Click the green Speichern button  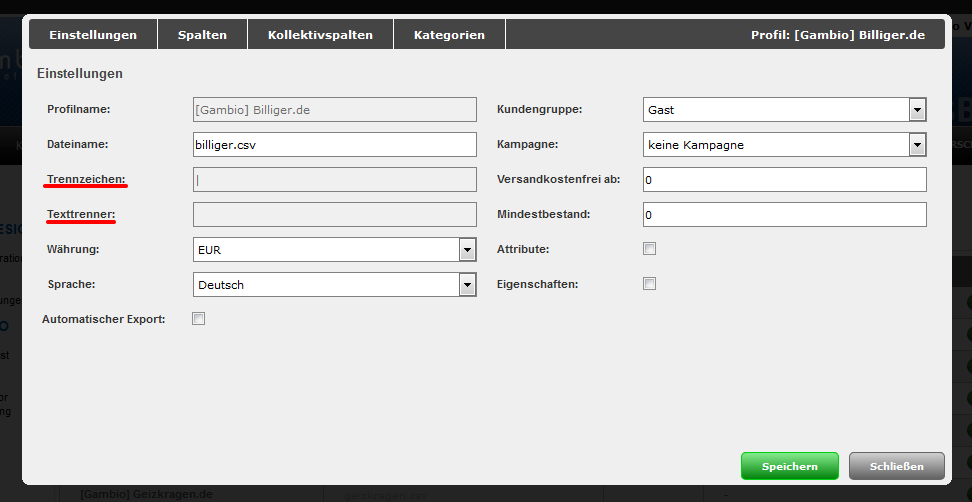(790, 466)
